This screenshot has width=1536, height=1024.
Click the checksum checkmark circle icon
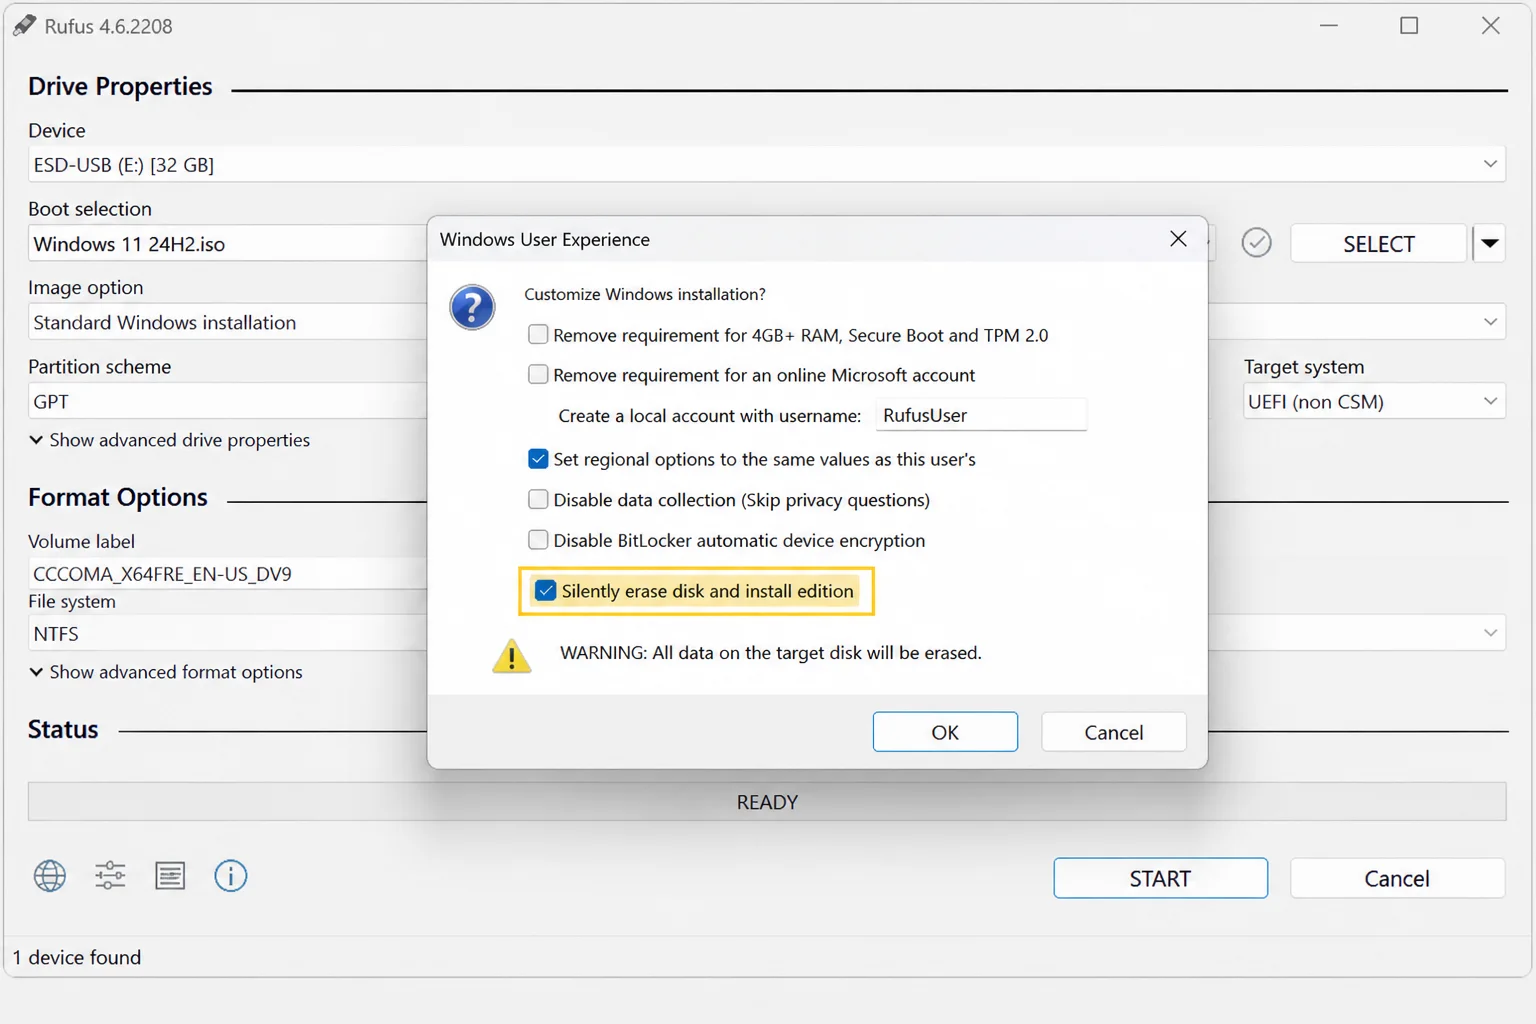point(1256,243)
